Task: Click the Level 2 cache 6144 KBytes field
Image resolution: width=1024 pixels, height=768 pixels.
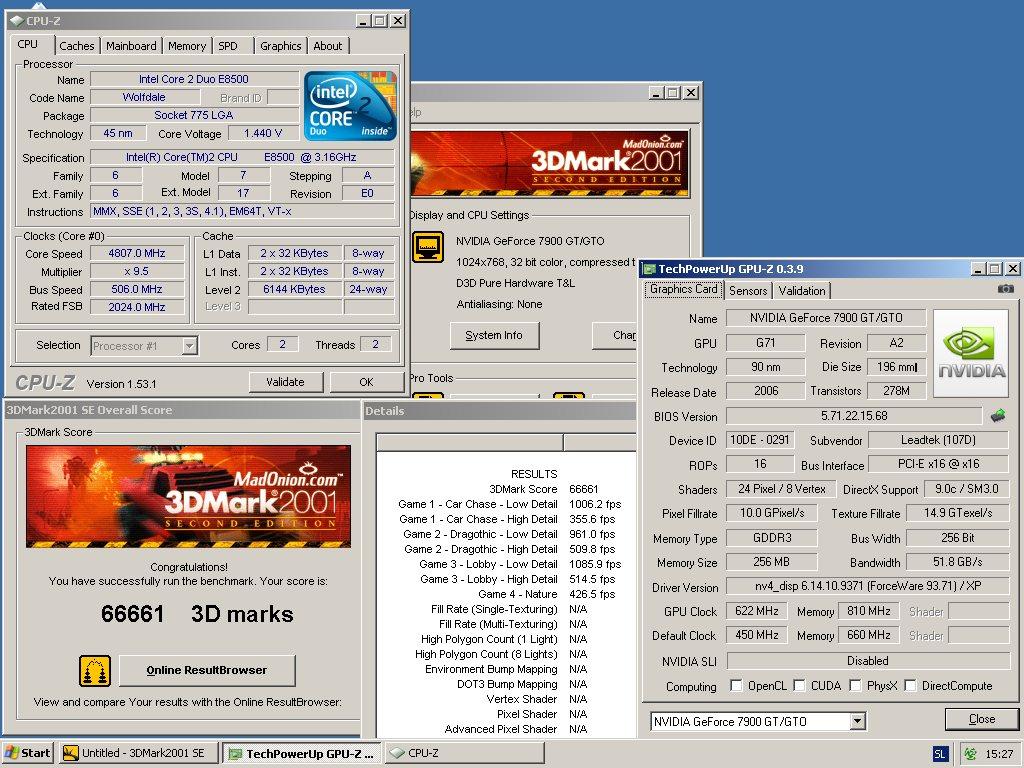Action: tap(295, 289)
